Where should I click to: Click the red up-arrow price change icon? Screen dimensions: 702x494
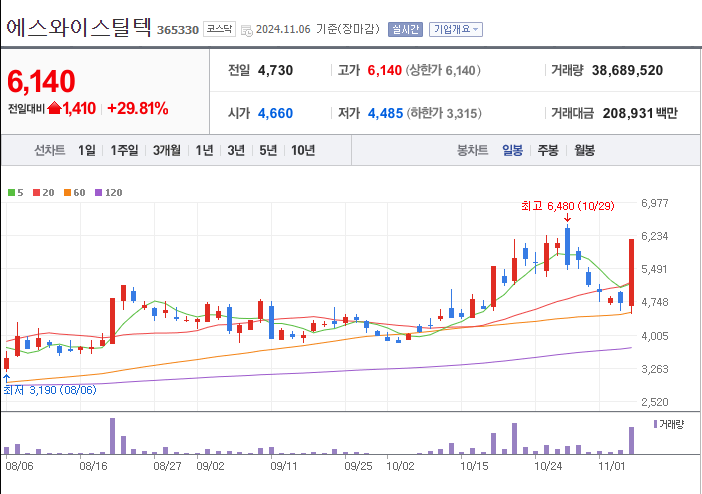tap(54, 108)
